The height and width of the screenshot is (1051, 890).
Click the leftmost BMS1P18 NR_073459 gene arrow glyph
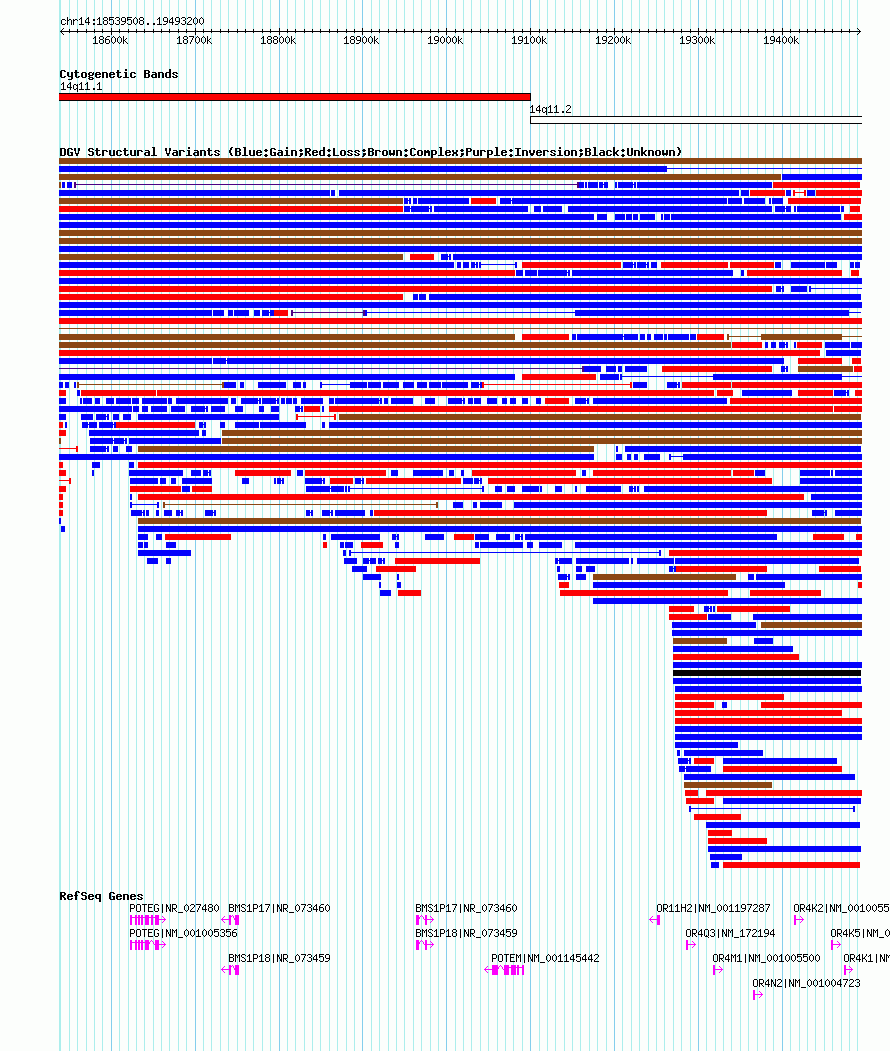pos(231,970)
